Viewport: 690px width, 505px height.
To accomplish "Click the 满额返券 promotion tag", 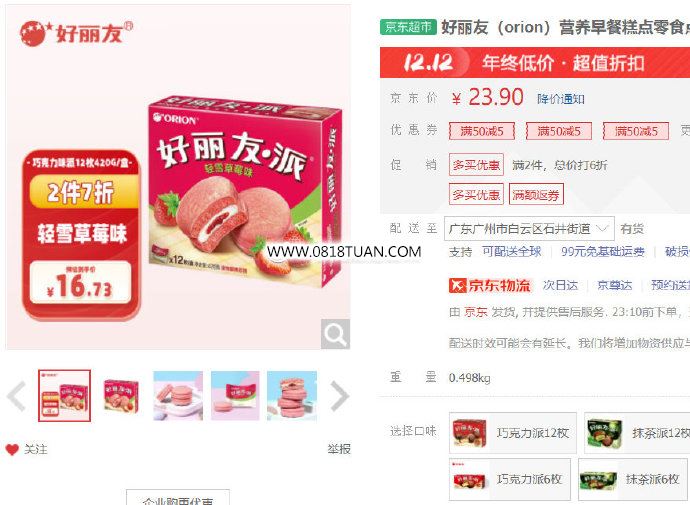I will click(x=536, y=194).
